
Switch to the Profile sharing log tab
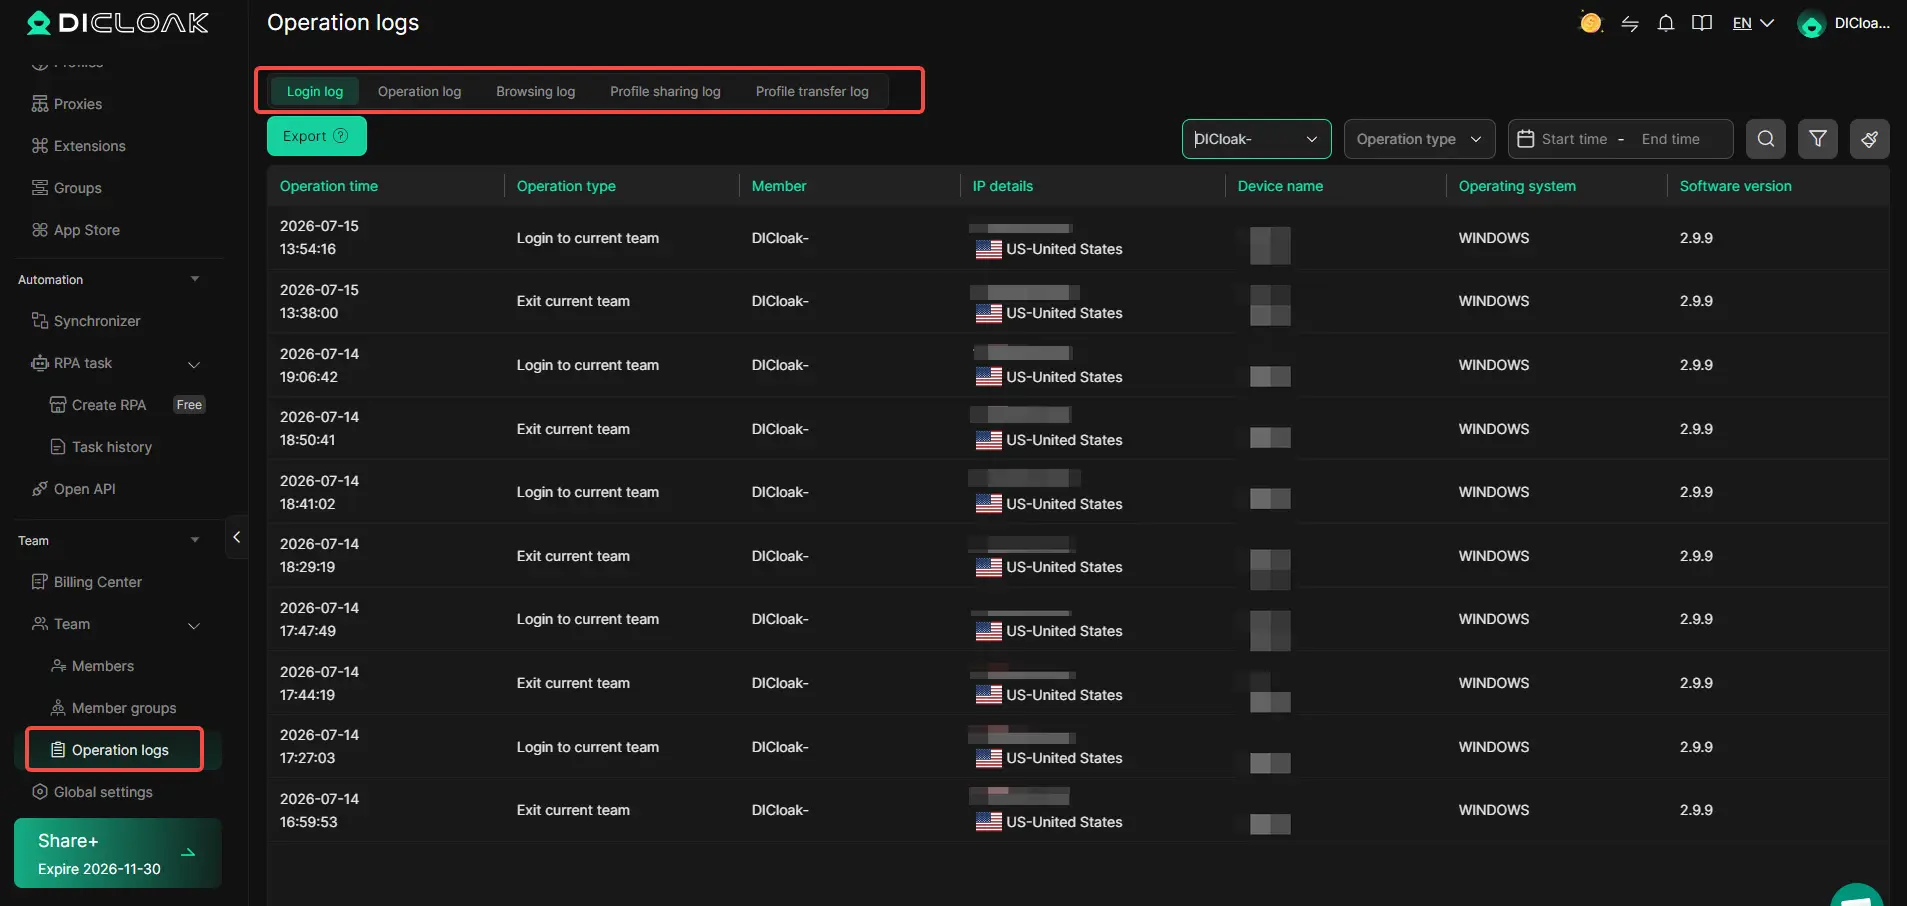click(665, 91)
